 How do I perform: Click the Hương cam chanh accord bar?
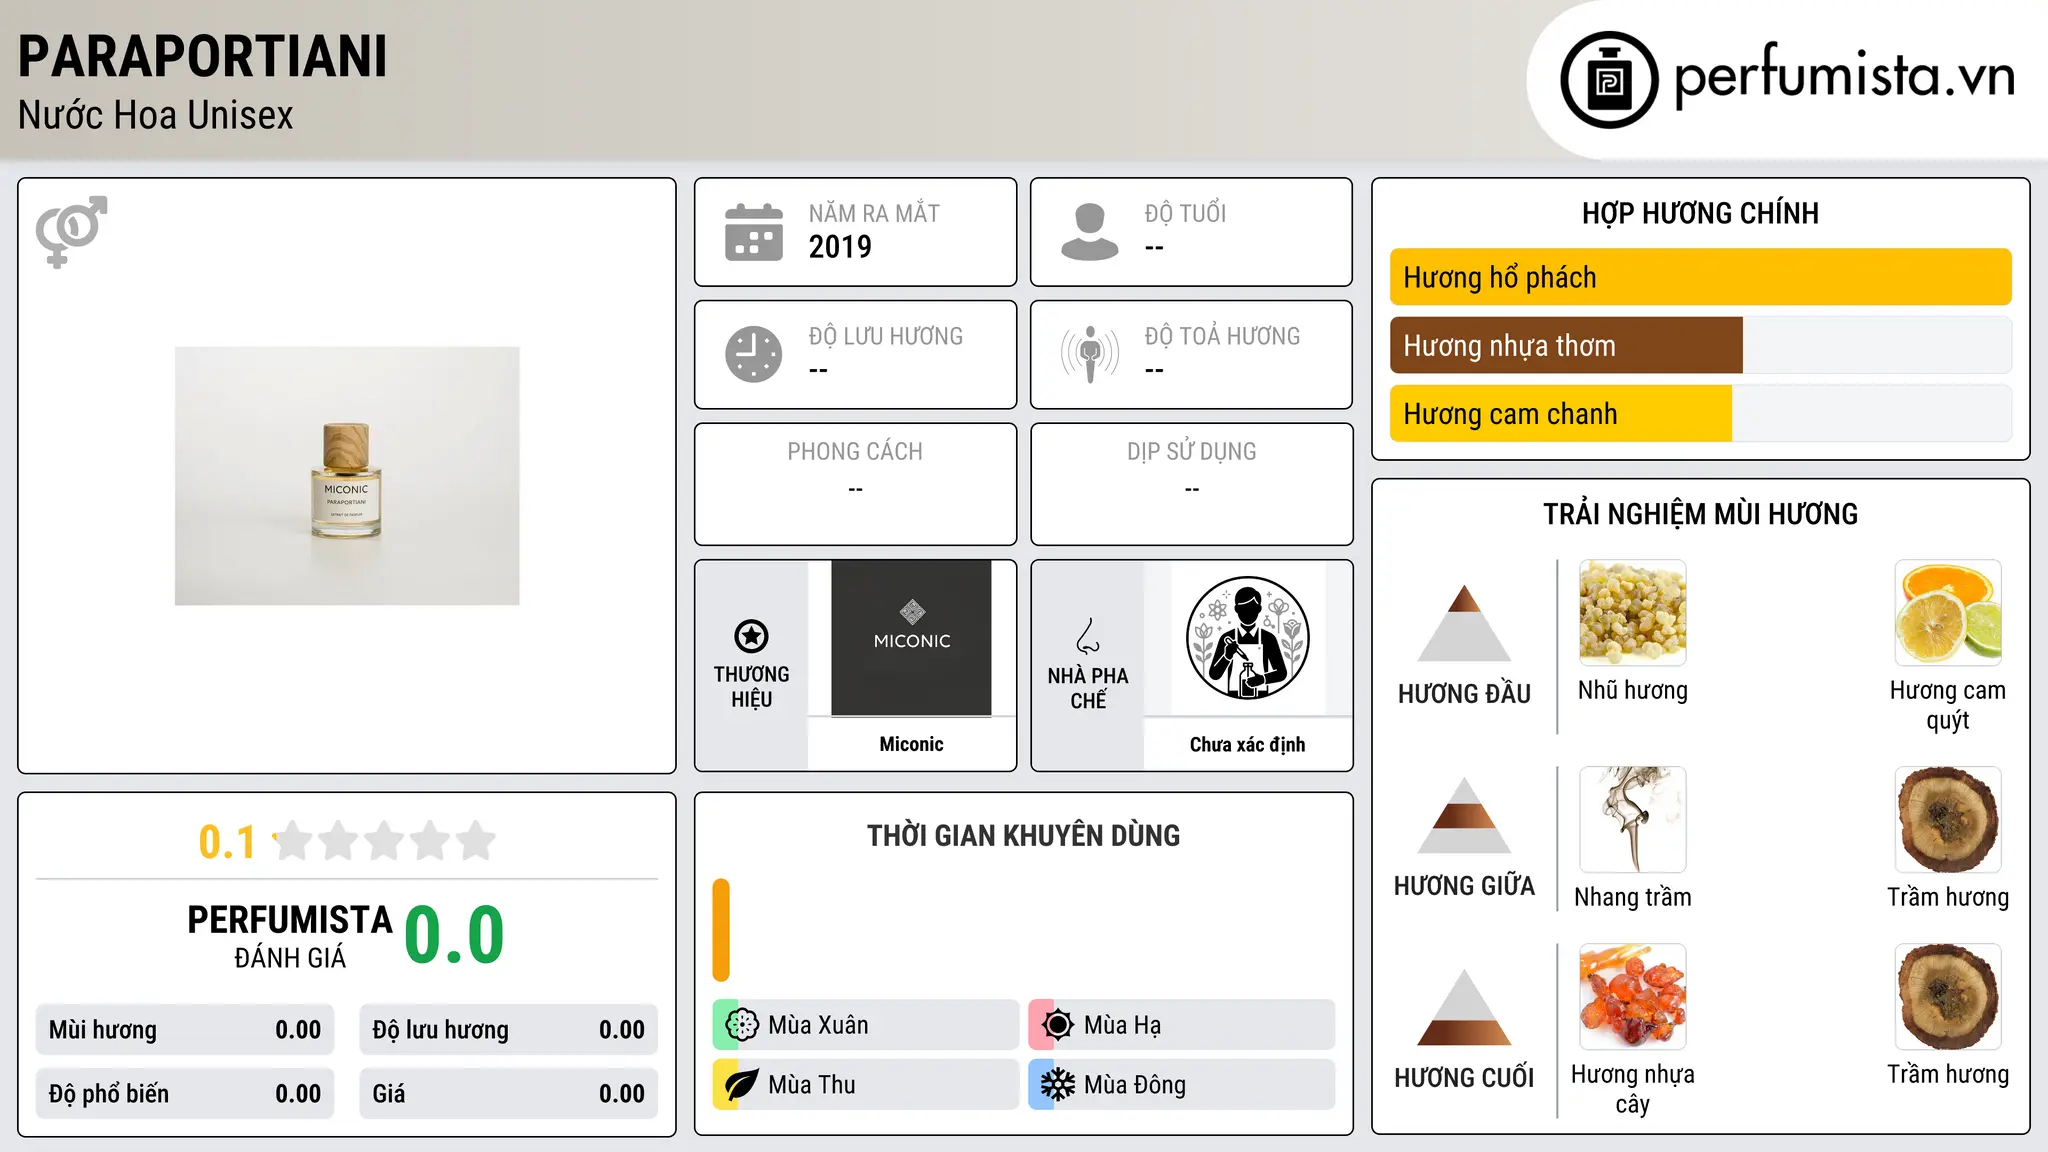1701,414
